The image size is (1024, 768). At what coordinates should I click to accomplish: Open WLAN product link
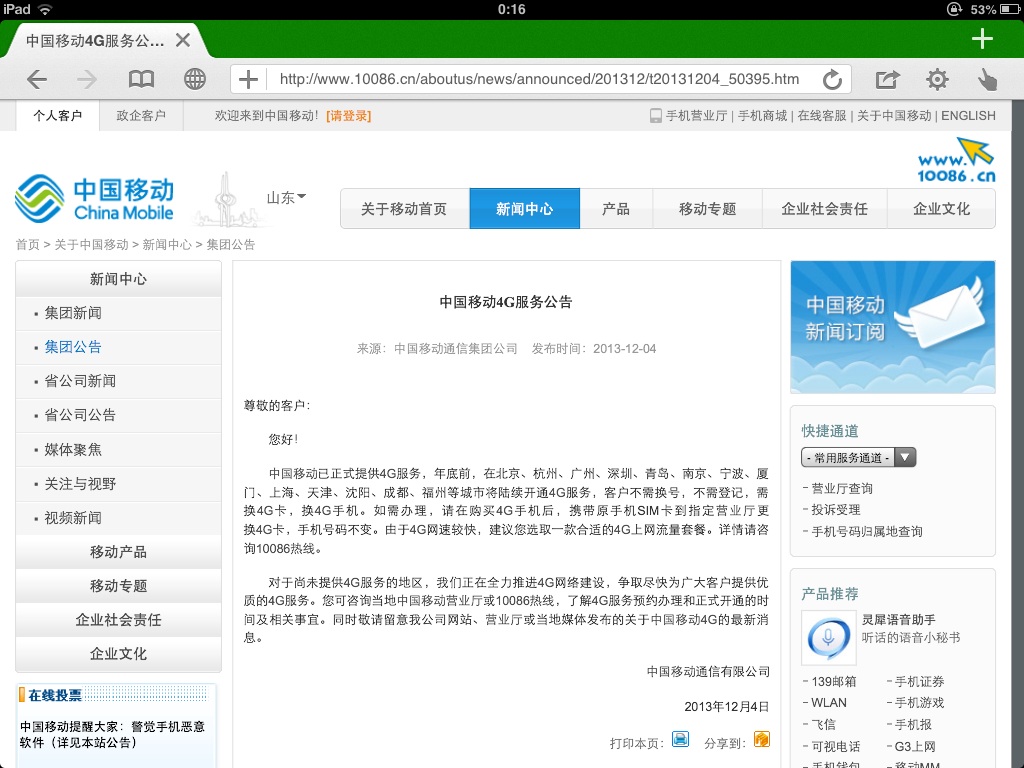(x=829, y=703)
